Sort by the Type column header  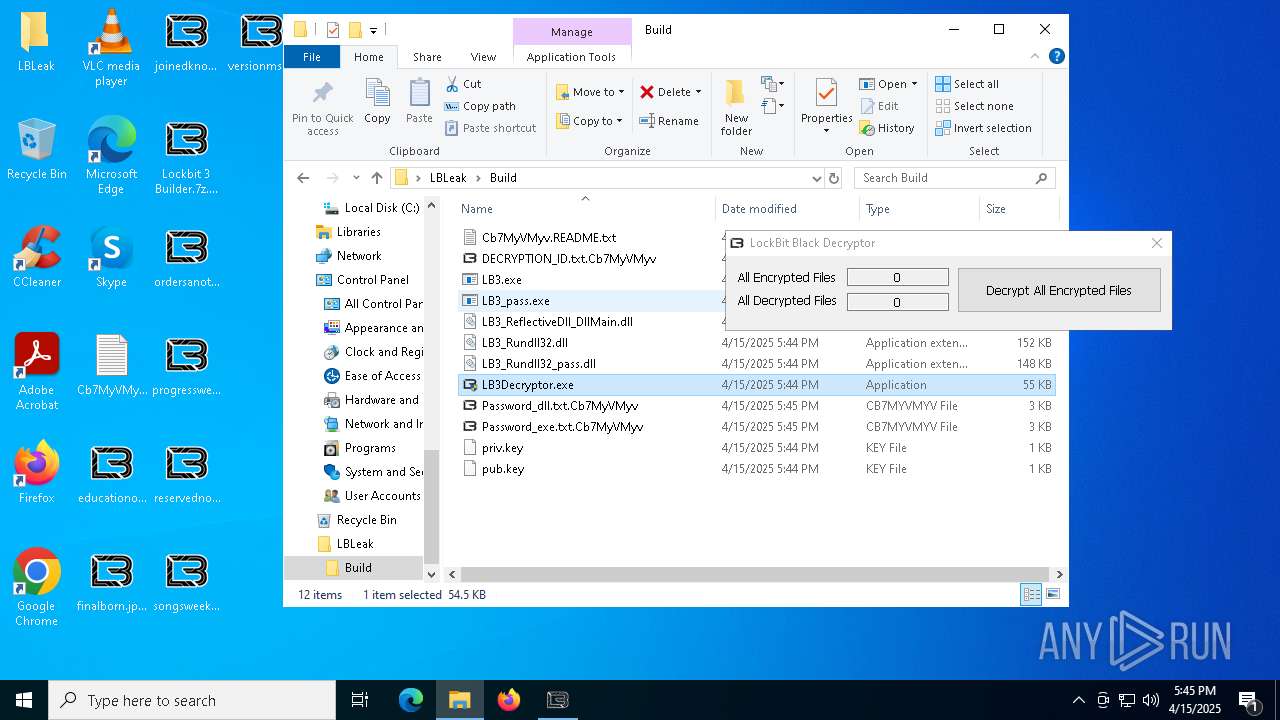coord(919,209)
